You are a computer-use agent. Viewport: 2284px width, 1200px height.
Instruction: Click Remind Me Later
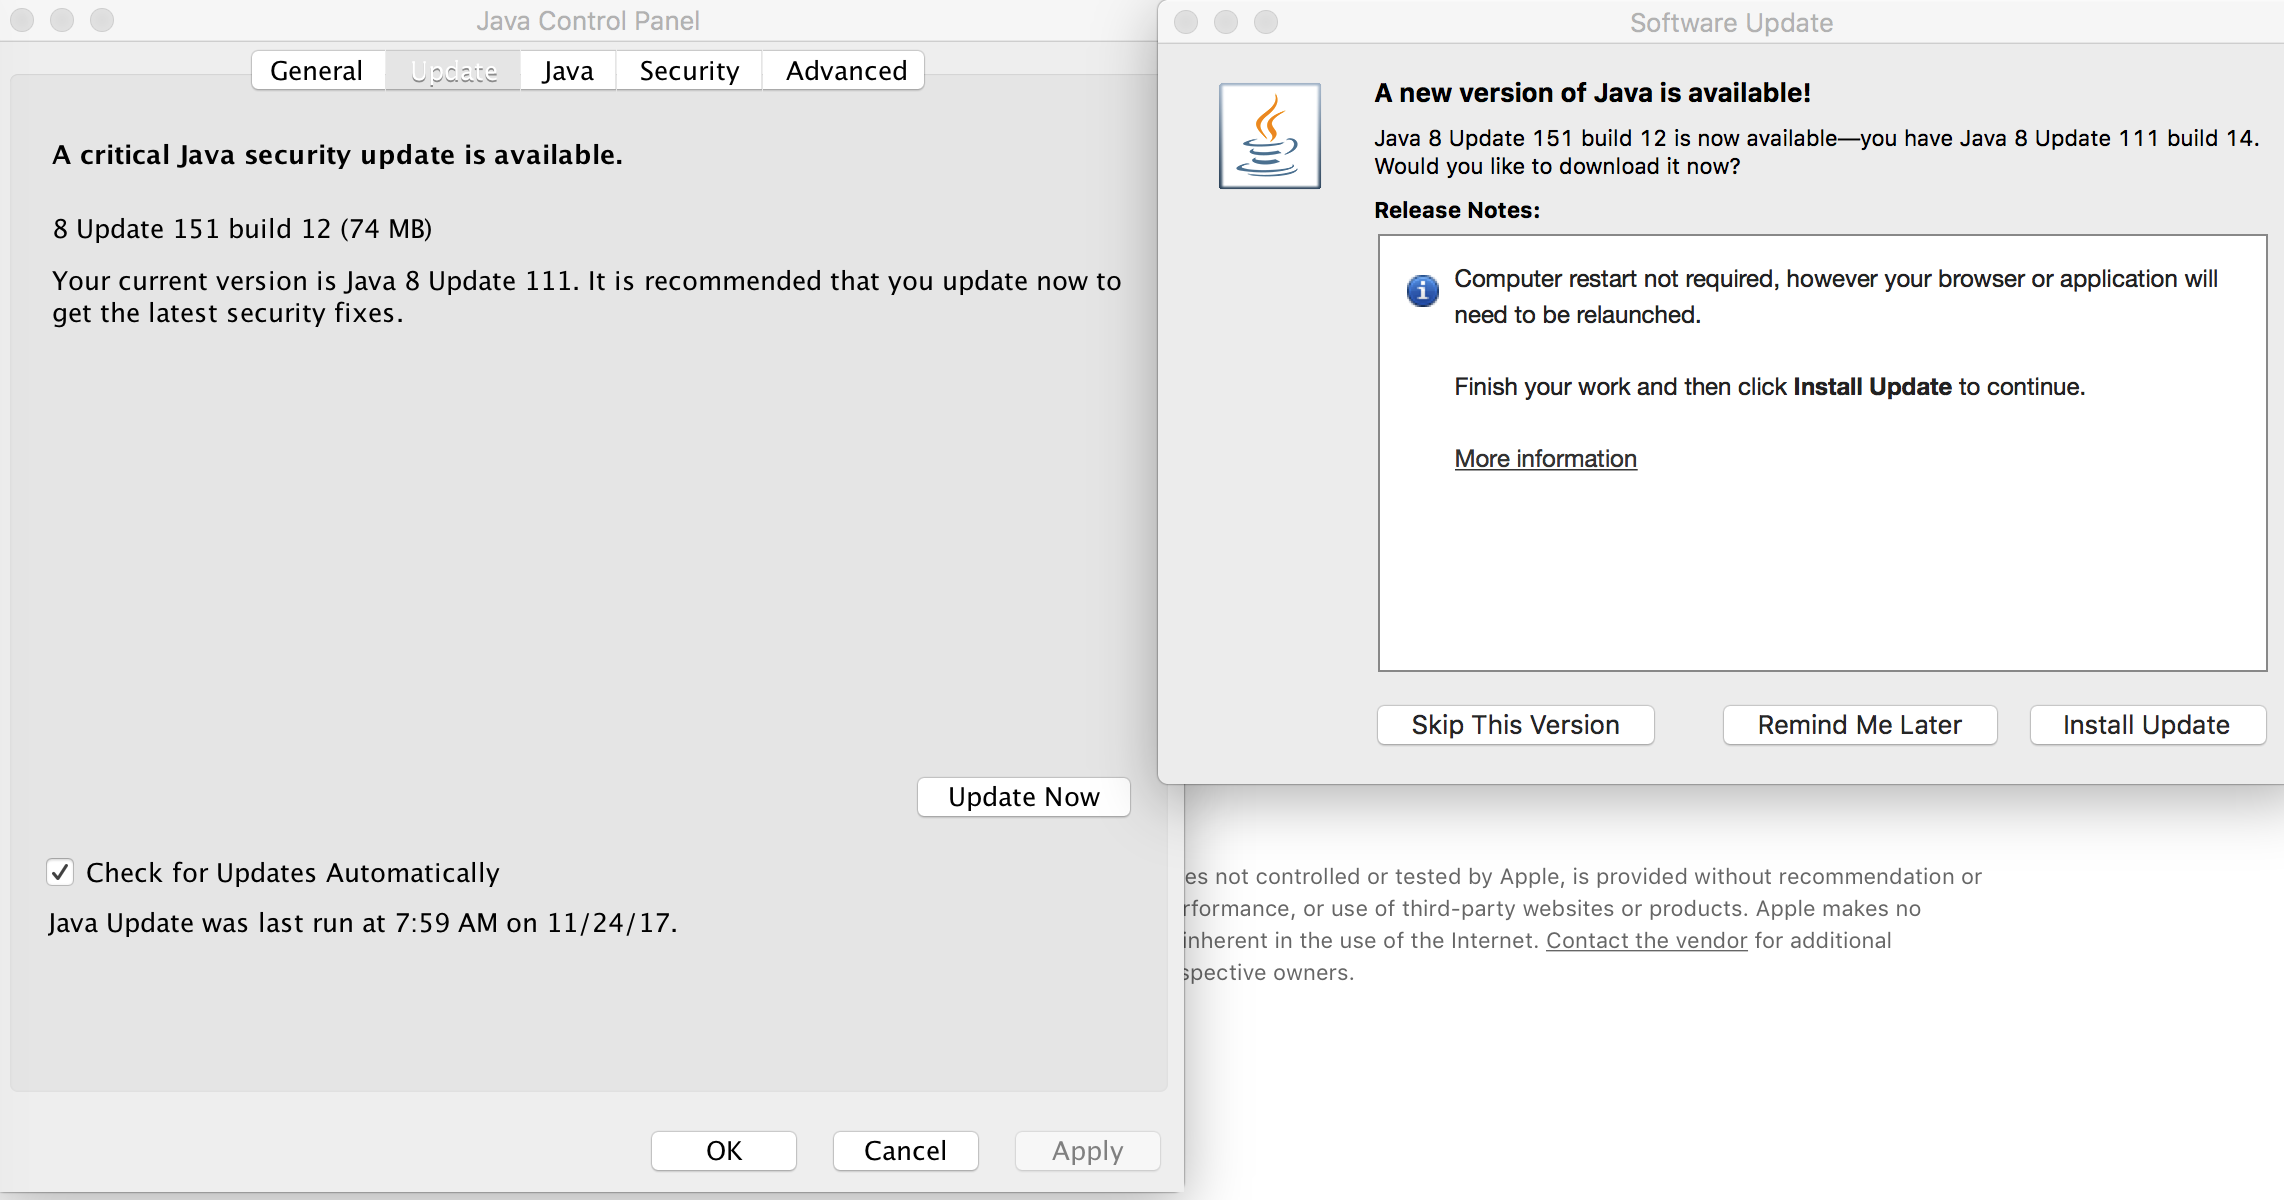point(1859,725)
